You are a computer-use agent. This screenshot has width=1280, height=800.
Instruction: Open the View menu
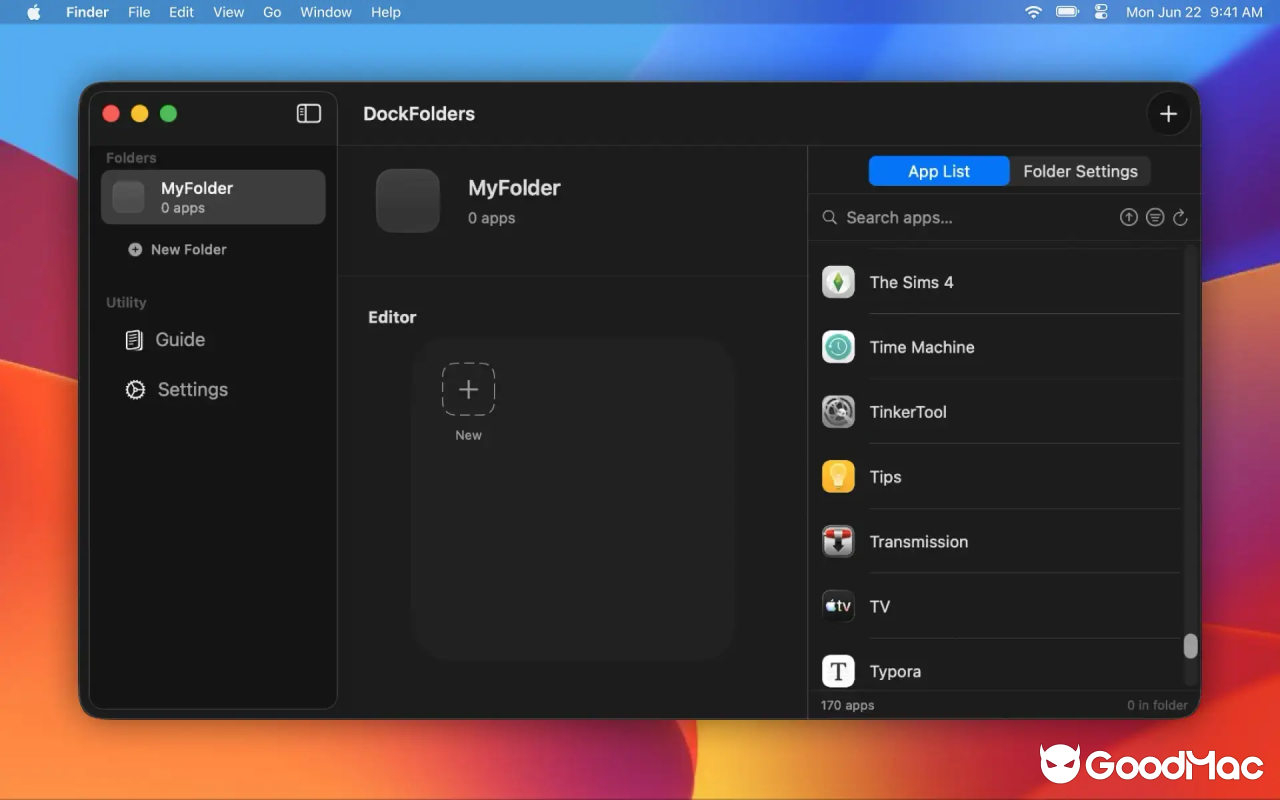228,12
